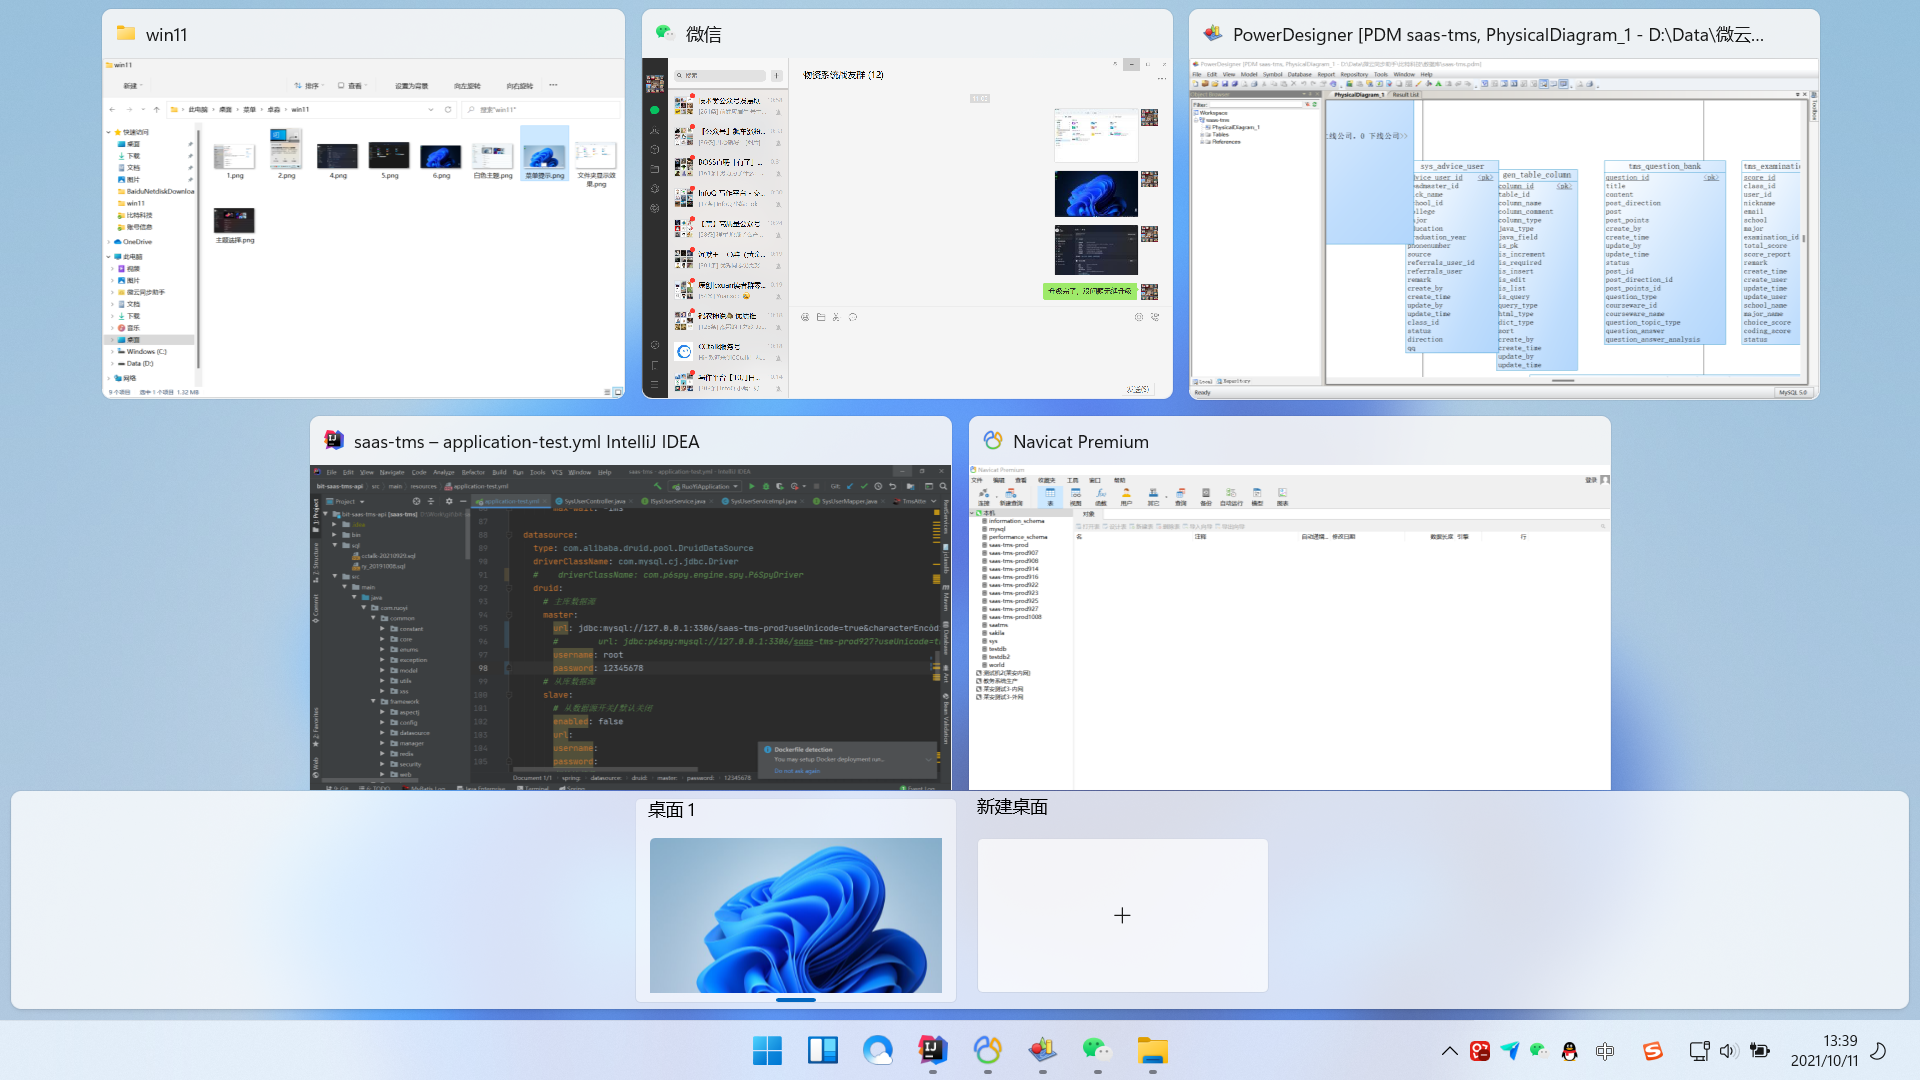Open network settings from tray icon
Image resolution: width=1920 pixels, height=1080 pixels.
(x=1698, y=1051)
